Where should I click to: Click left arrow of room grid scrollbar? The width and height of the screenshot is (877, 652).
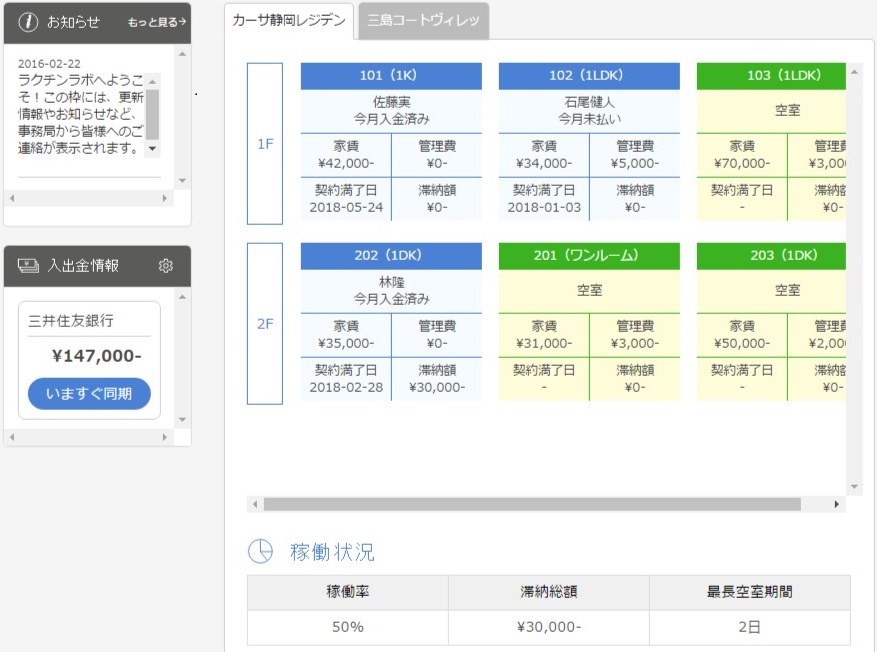tap(255, 504)
